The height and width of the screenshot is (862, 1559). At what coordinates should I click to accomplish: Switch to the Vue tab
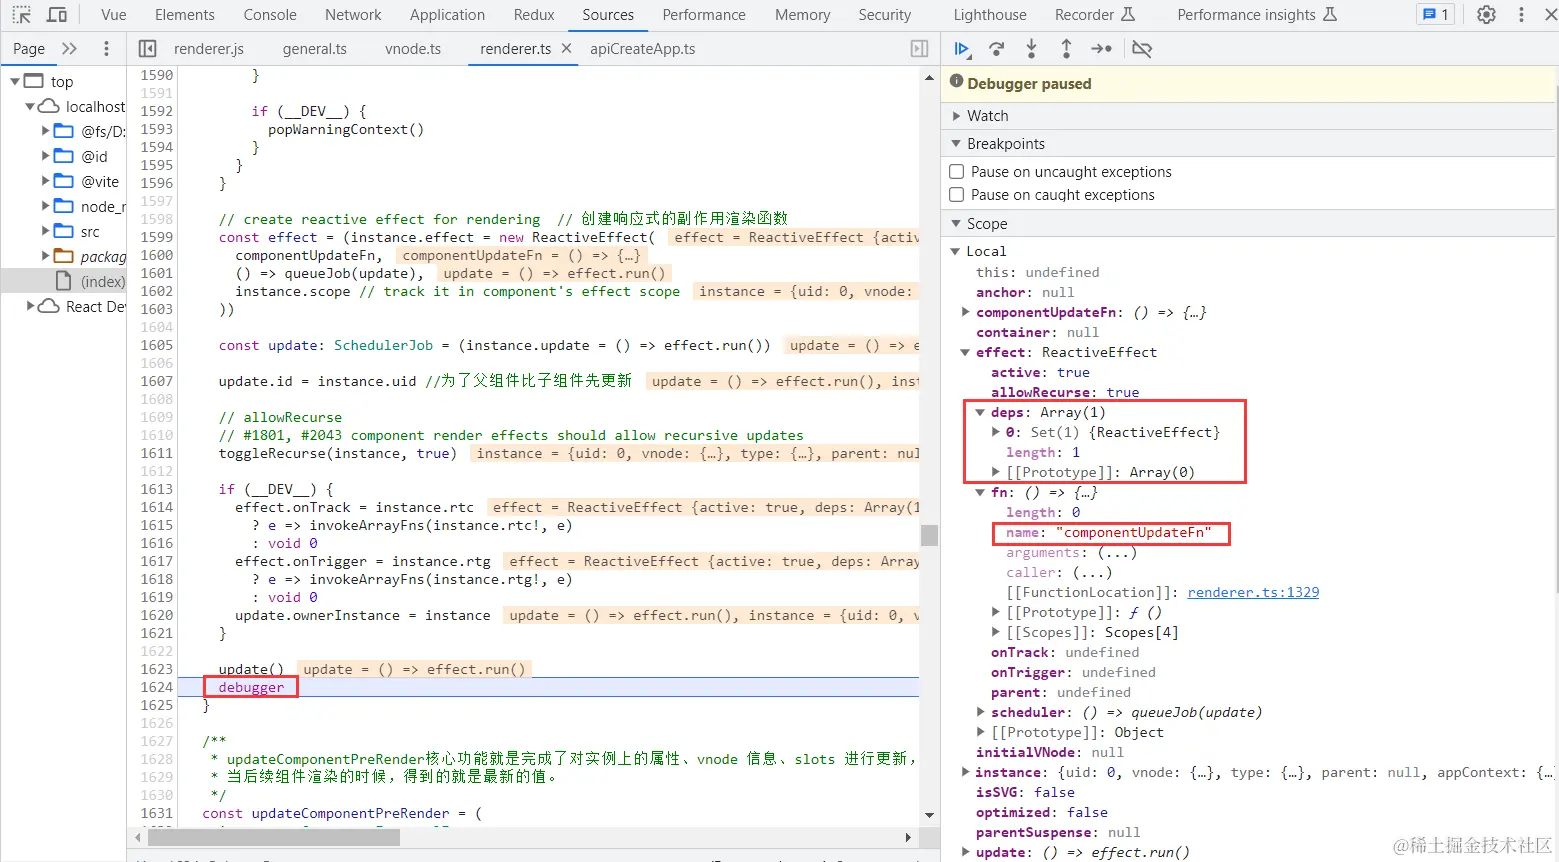(114, 15)
